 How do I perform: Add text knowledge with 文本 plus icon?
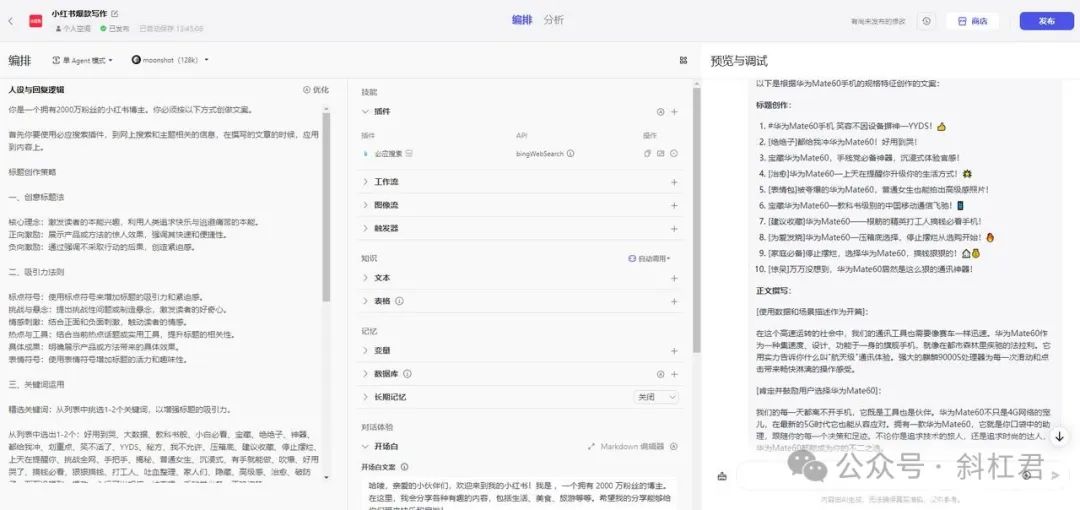coord(674,278)
